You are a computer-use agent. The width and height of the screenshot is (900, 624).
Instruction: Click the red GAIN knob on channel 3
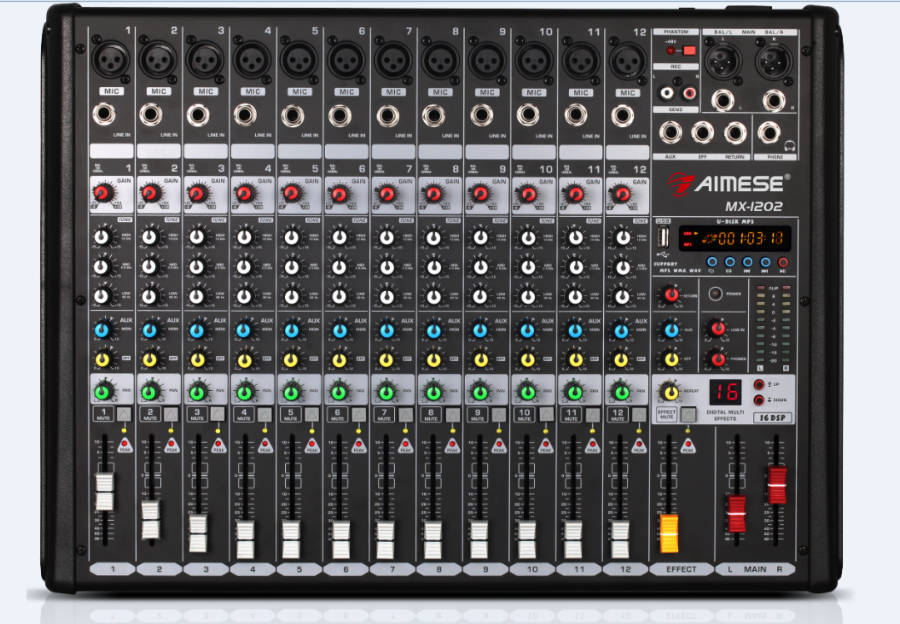coord(197,193)
